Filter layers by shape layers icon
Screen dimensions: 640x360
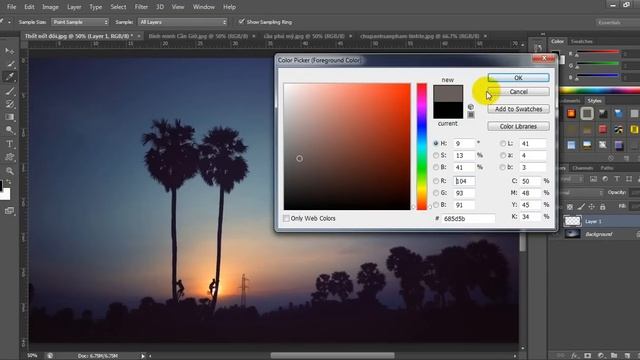(629, 179)
